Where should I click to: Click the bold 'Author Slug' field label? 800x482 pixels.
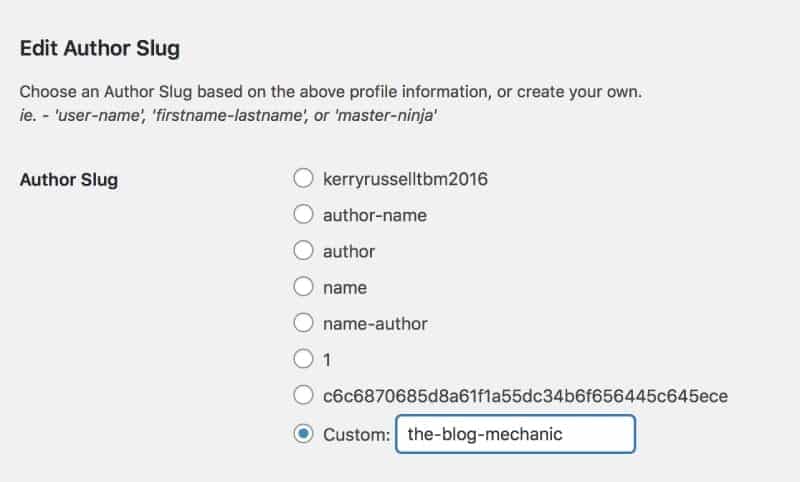(x=69, y=180)
